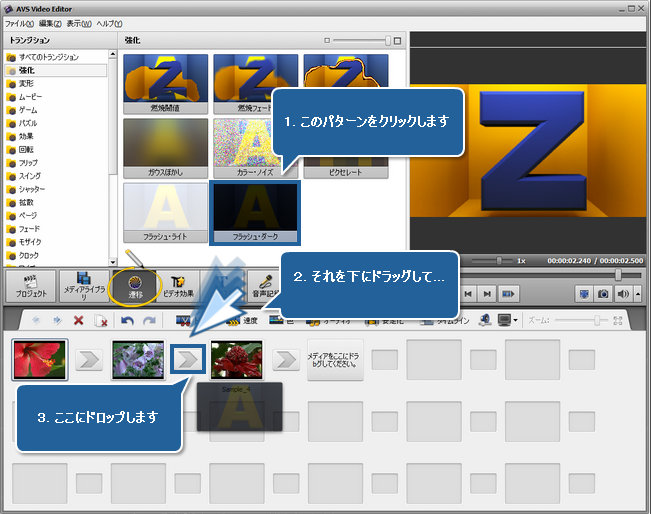Expand the volume control arrow

click(637, 294)
